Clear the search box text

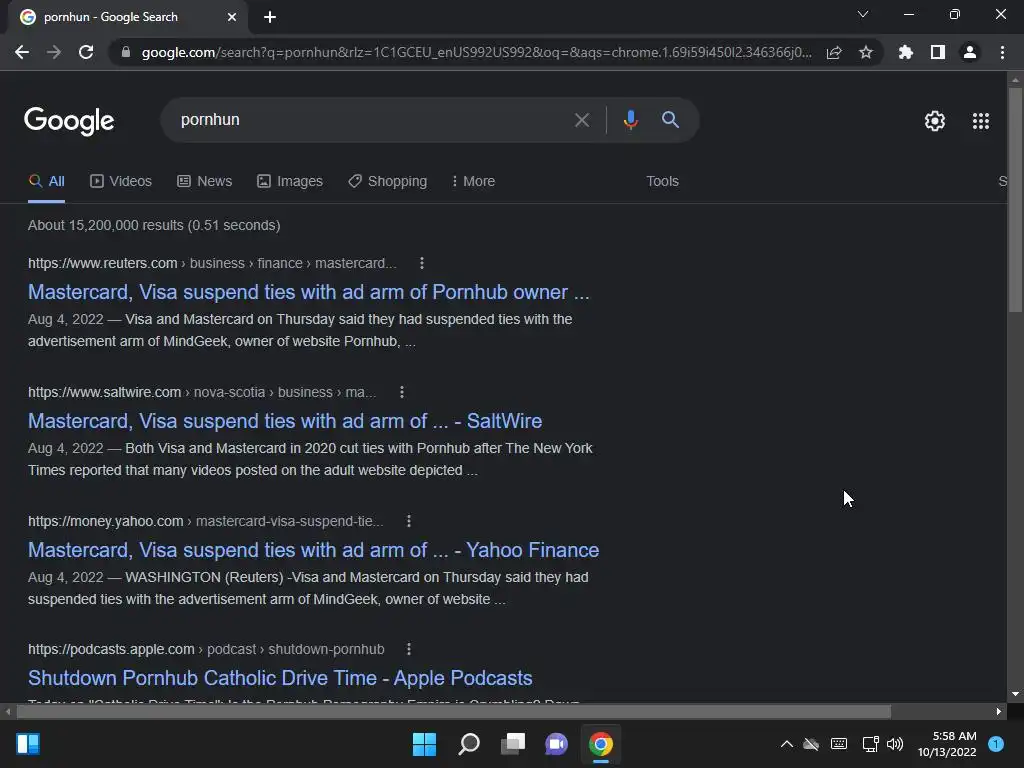click(x=581, y=120)
